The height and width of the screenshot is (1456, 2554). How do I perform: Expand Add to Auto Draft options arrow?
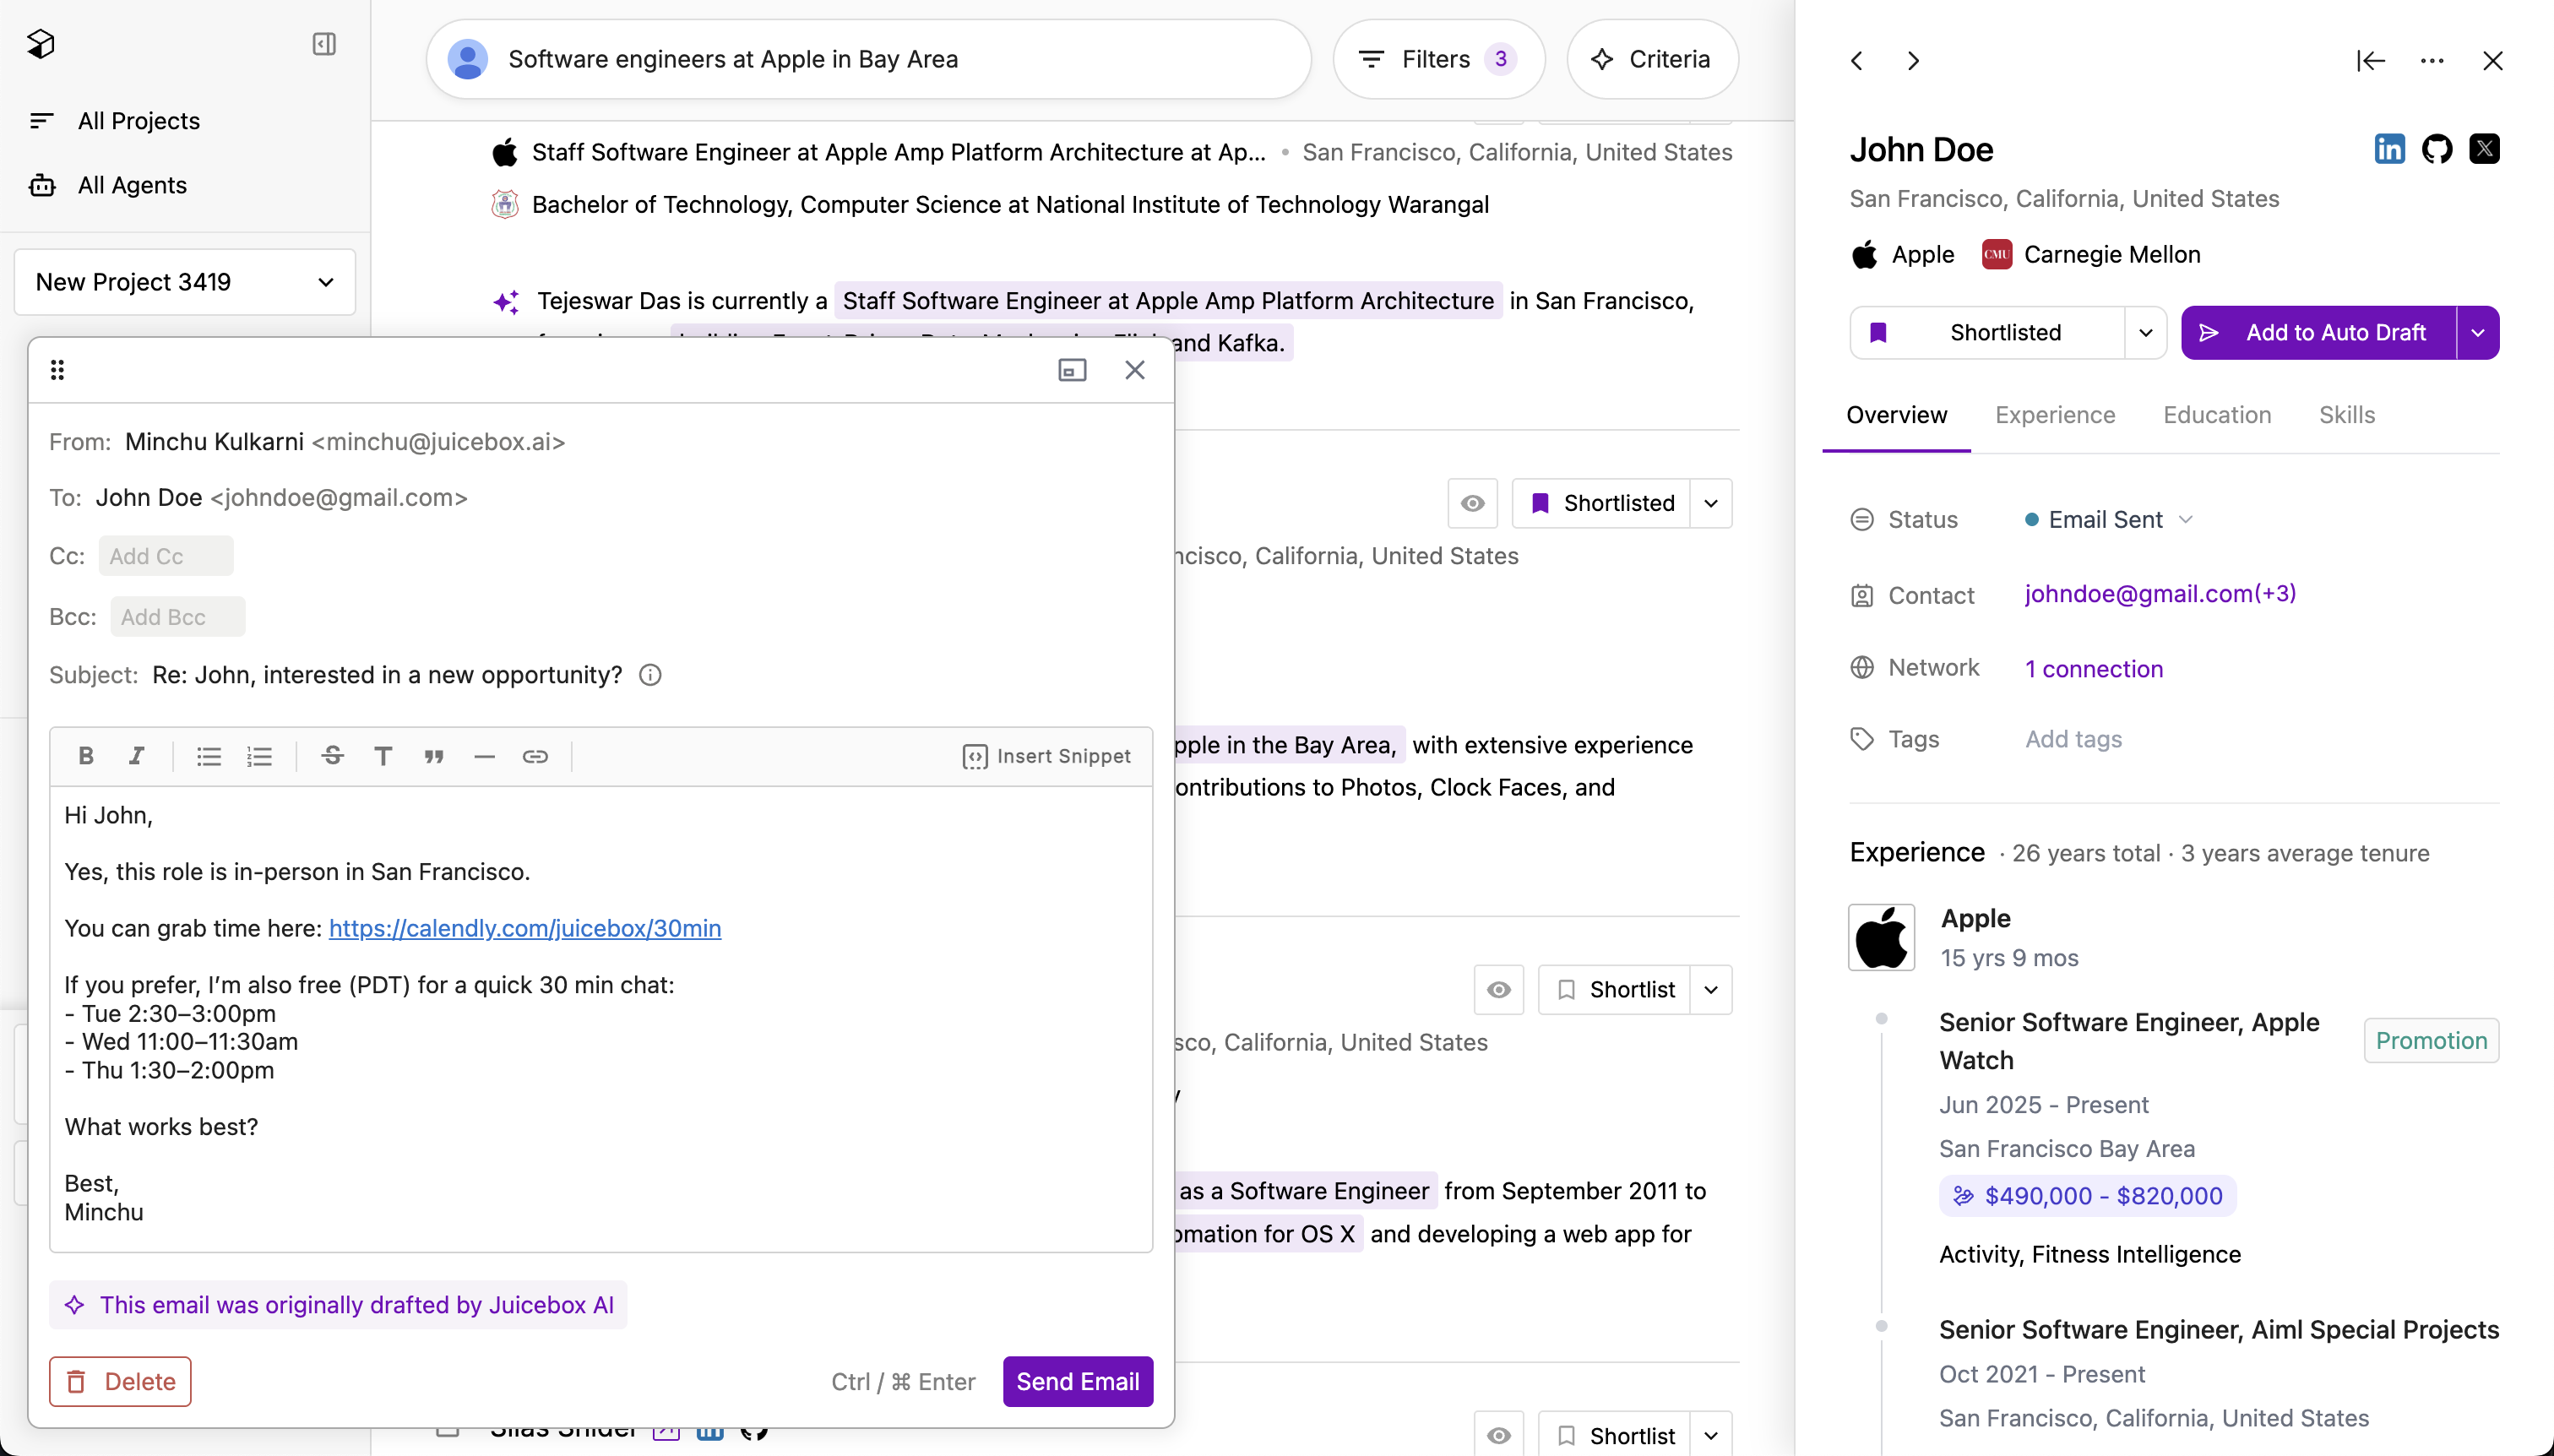pyautogui.click(x=2478, y=333)
